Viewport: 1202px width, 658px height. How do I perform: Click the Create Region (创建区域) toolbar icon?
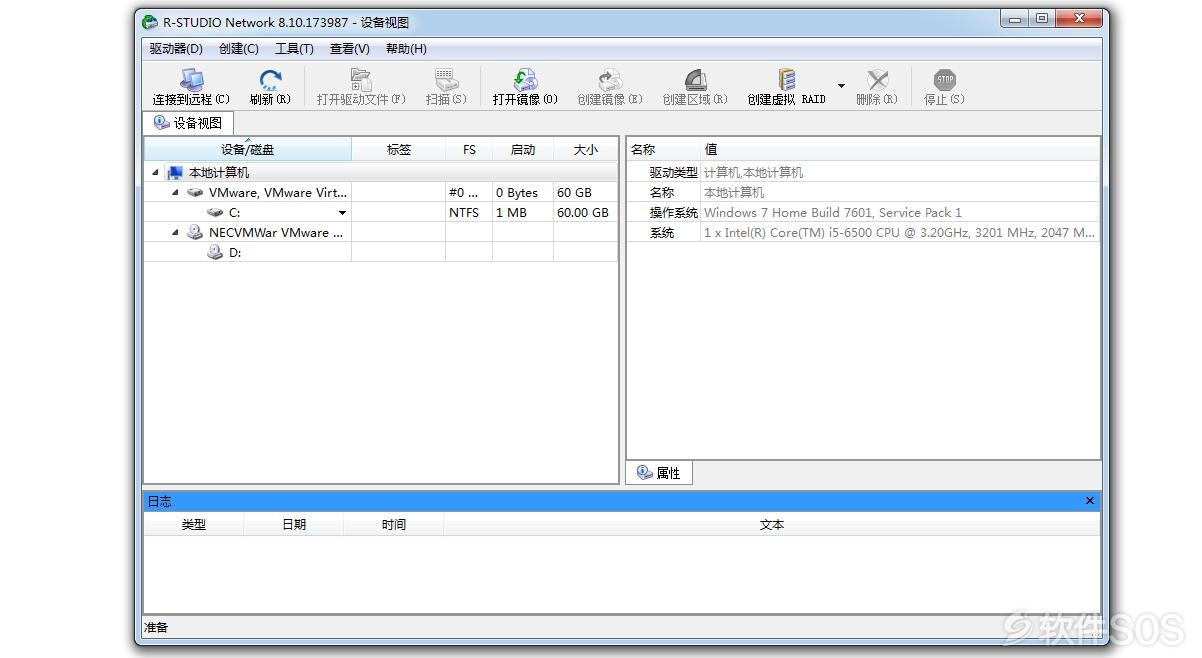click(x=695, y=80)
